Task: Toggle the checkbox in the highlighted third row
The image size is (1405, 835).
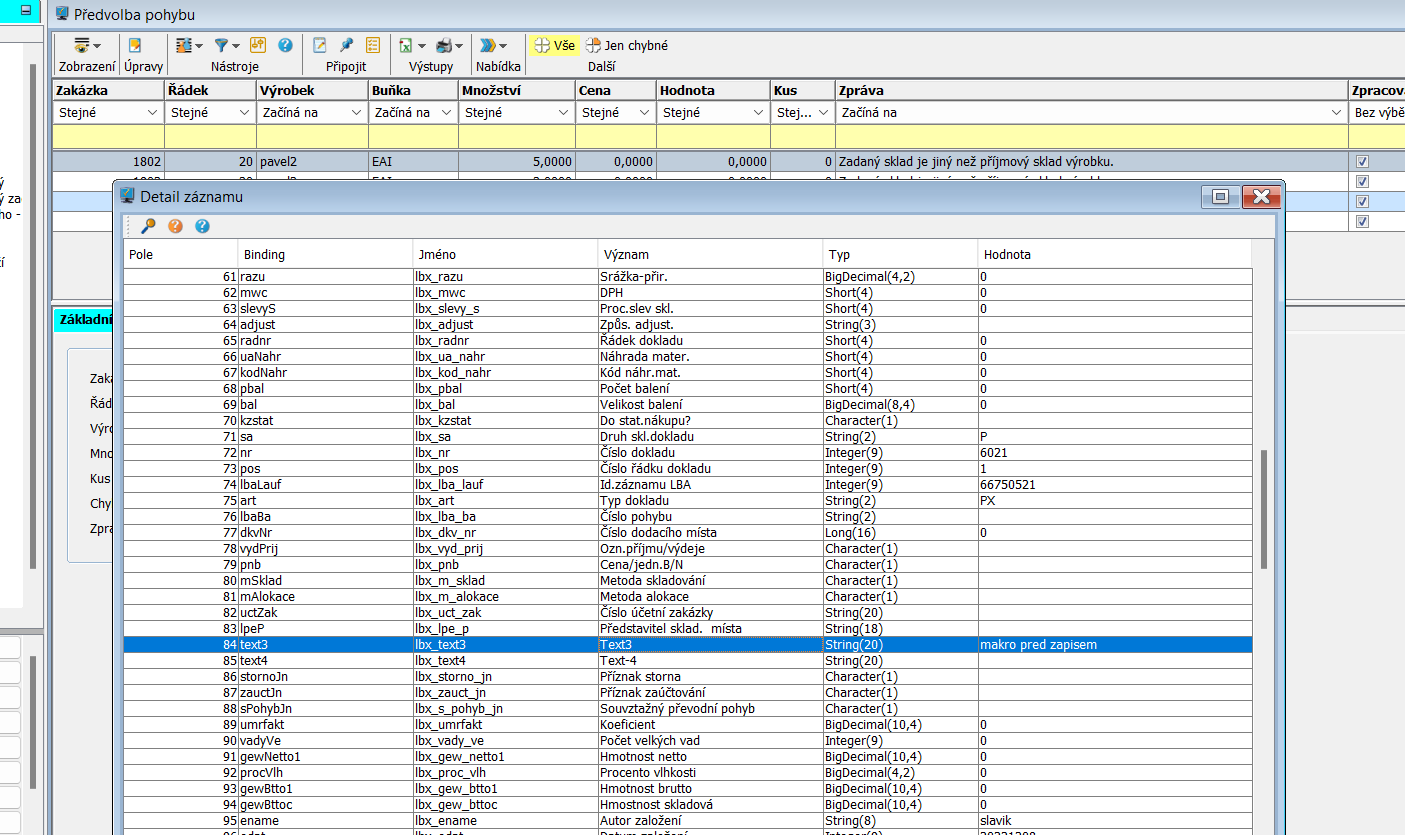Action: (1361, 201)
